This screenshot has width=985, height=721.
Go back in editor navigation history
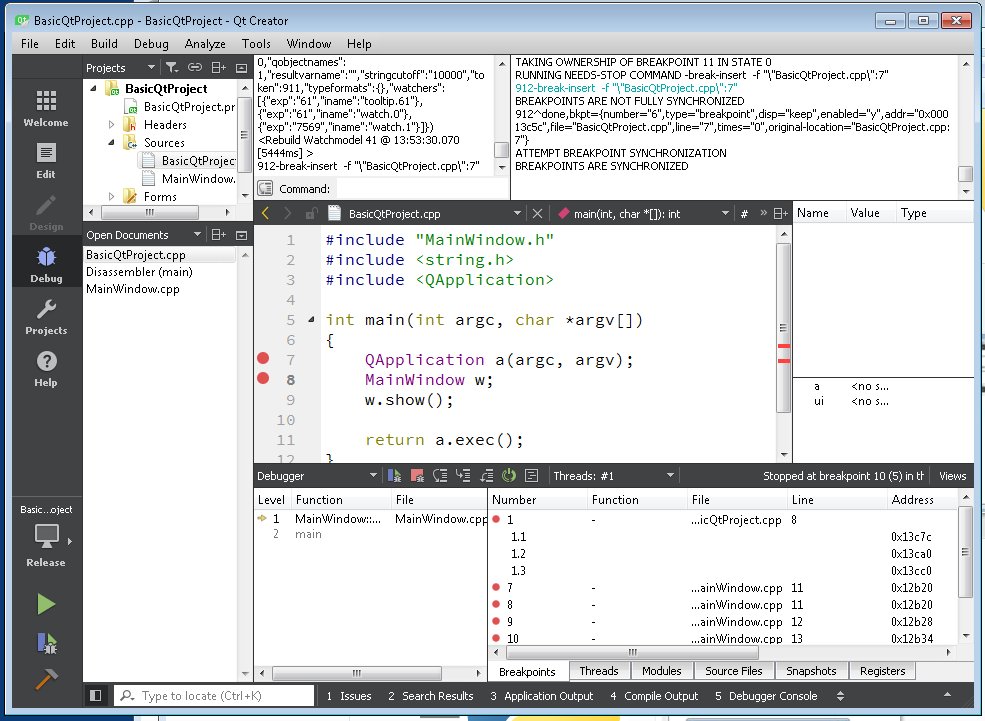click(265, 214)
